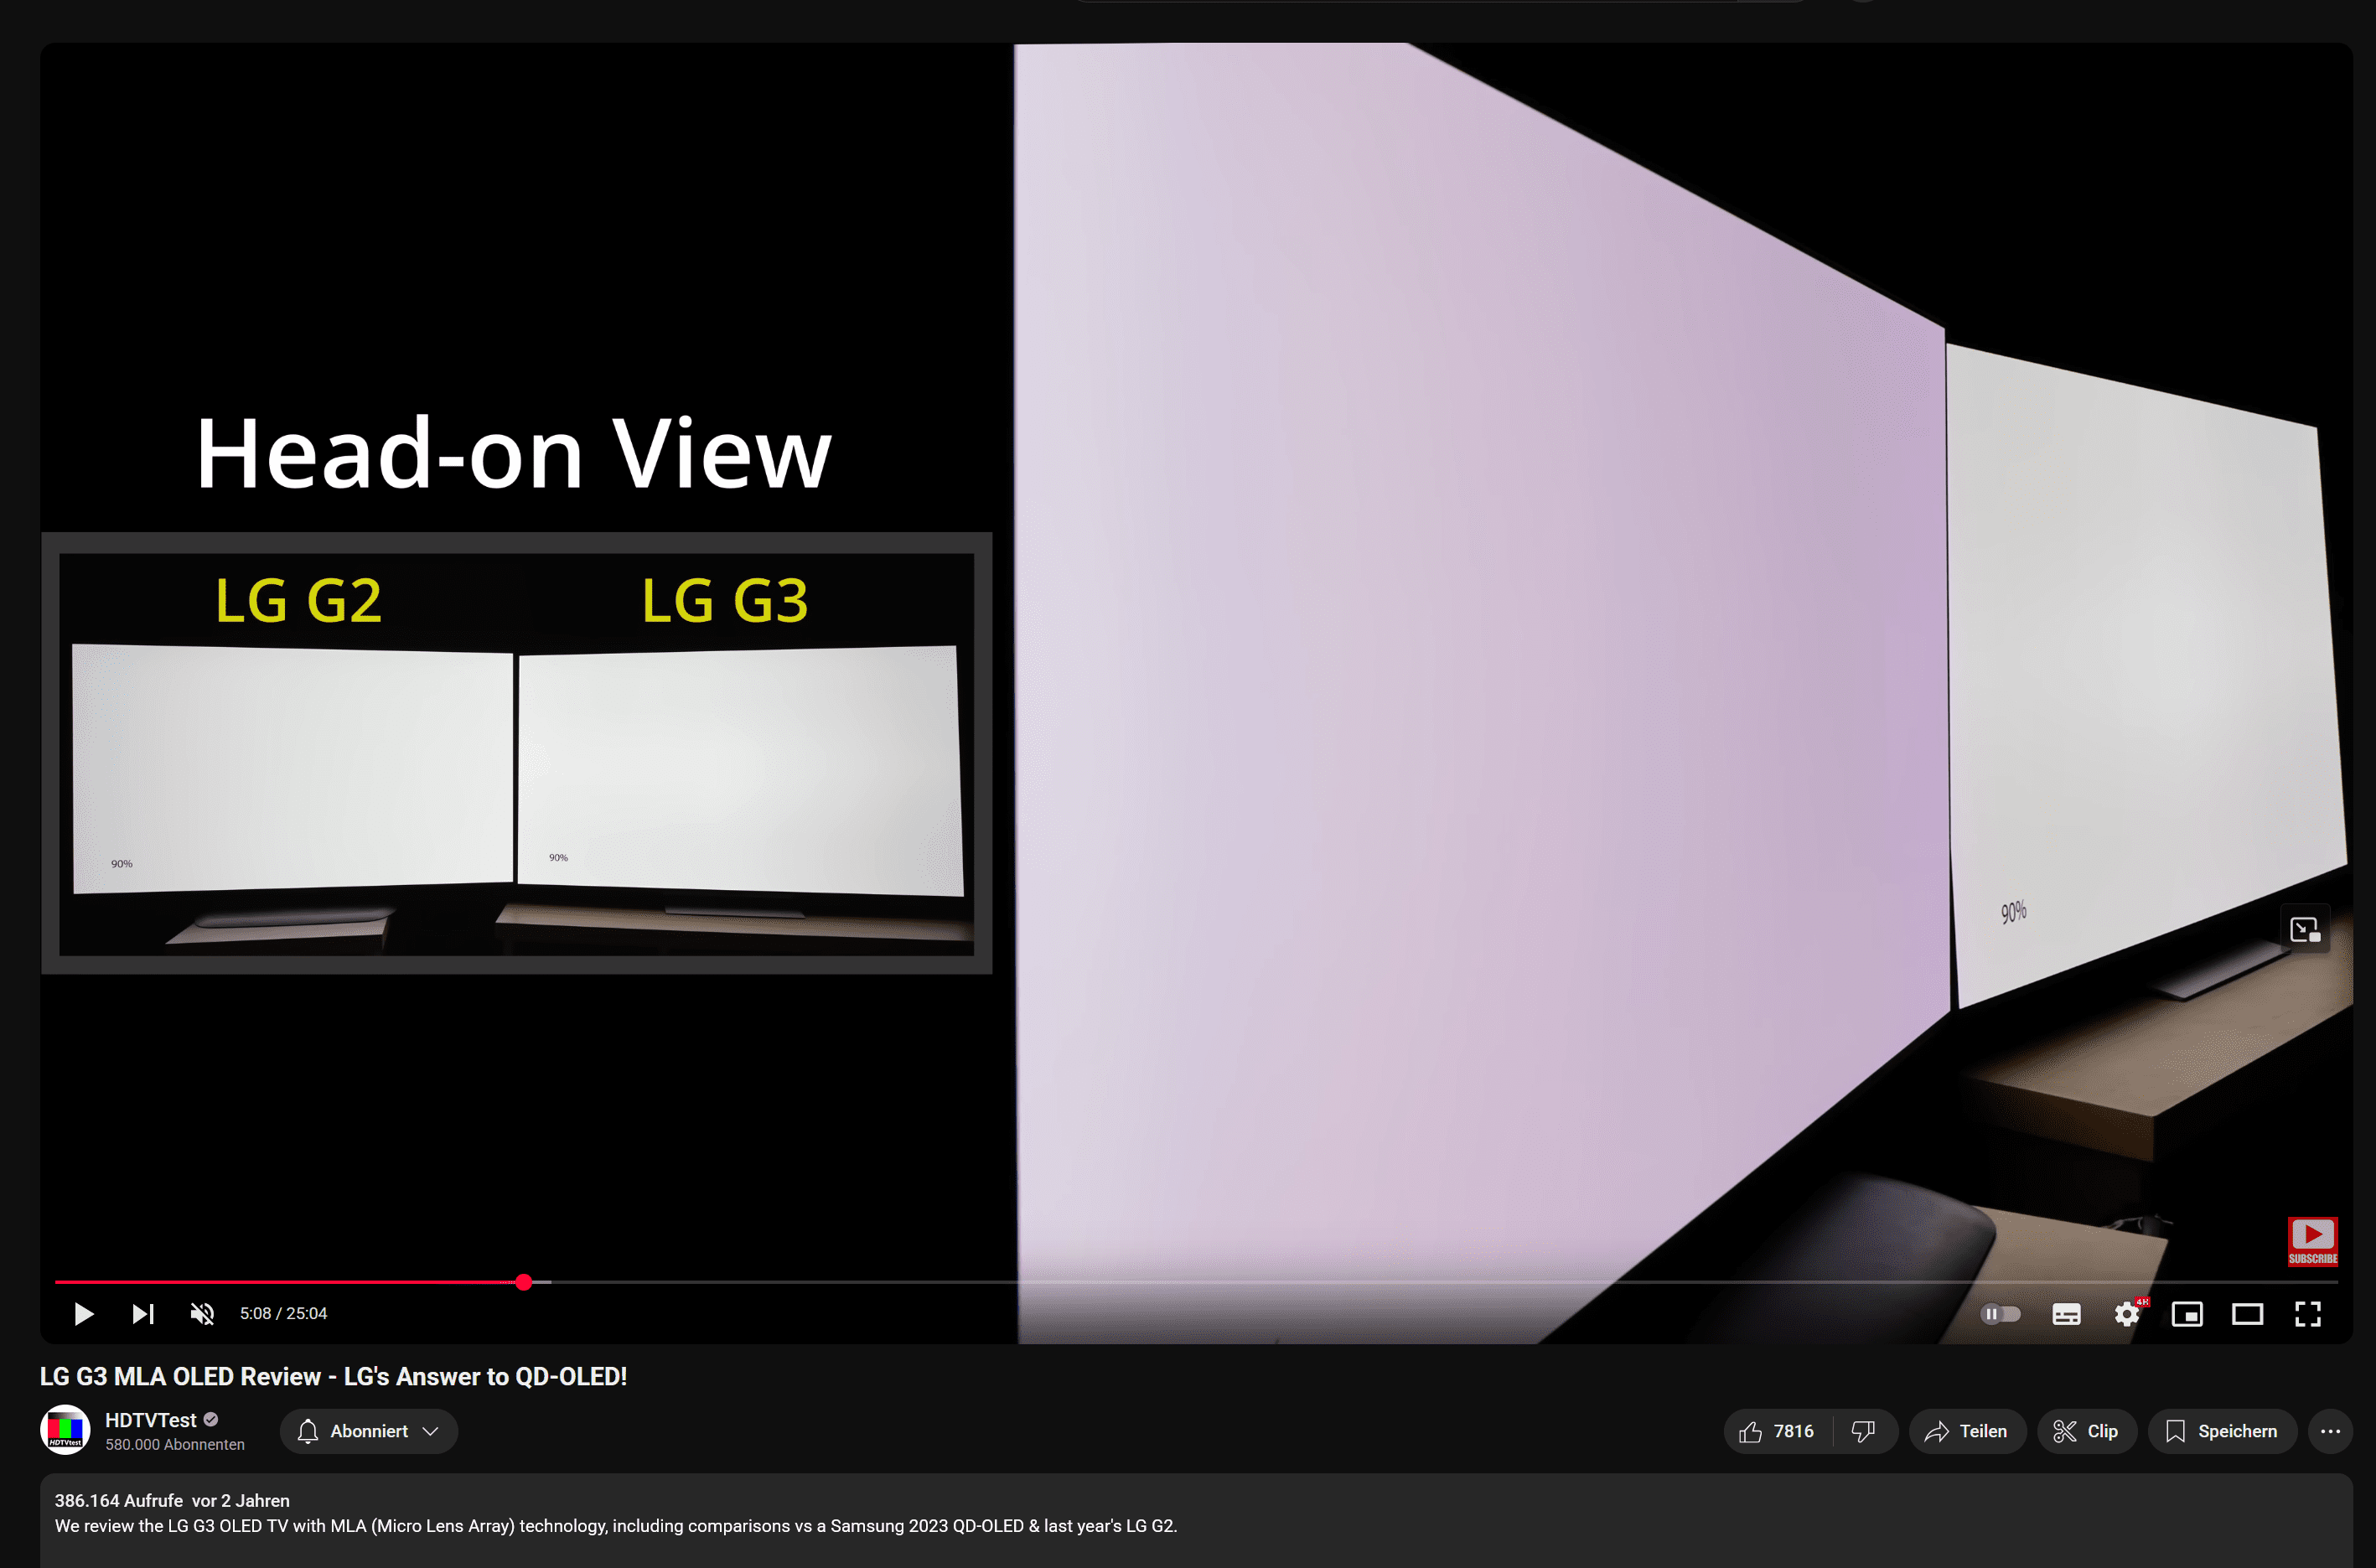This screenshot has height=1568, width=2376.
Task: Enter fullscreen mode
Action: [x=2307, y=1314]
